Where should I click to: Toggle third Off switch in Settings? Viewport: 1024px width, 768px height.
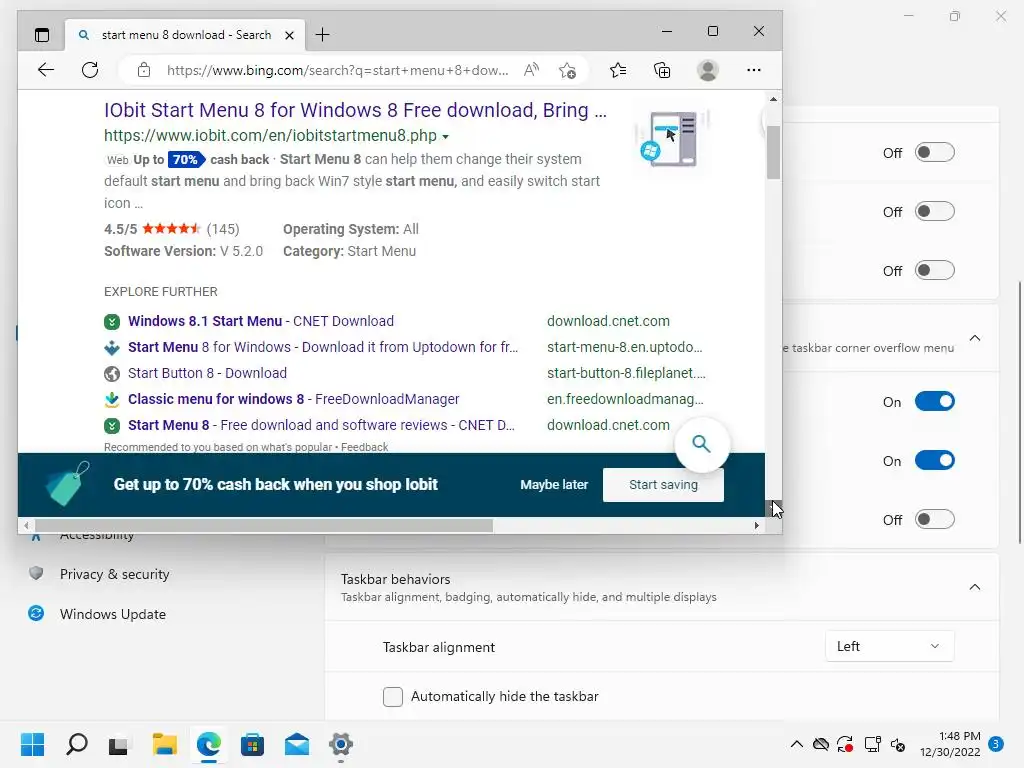point(935,270)
